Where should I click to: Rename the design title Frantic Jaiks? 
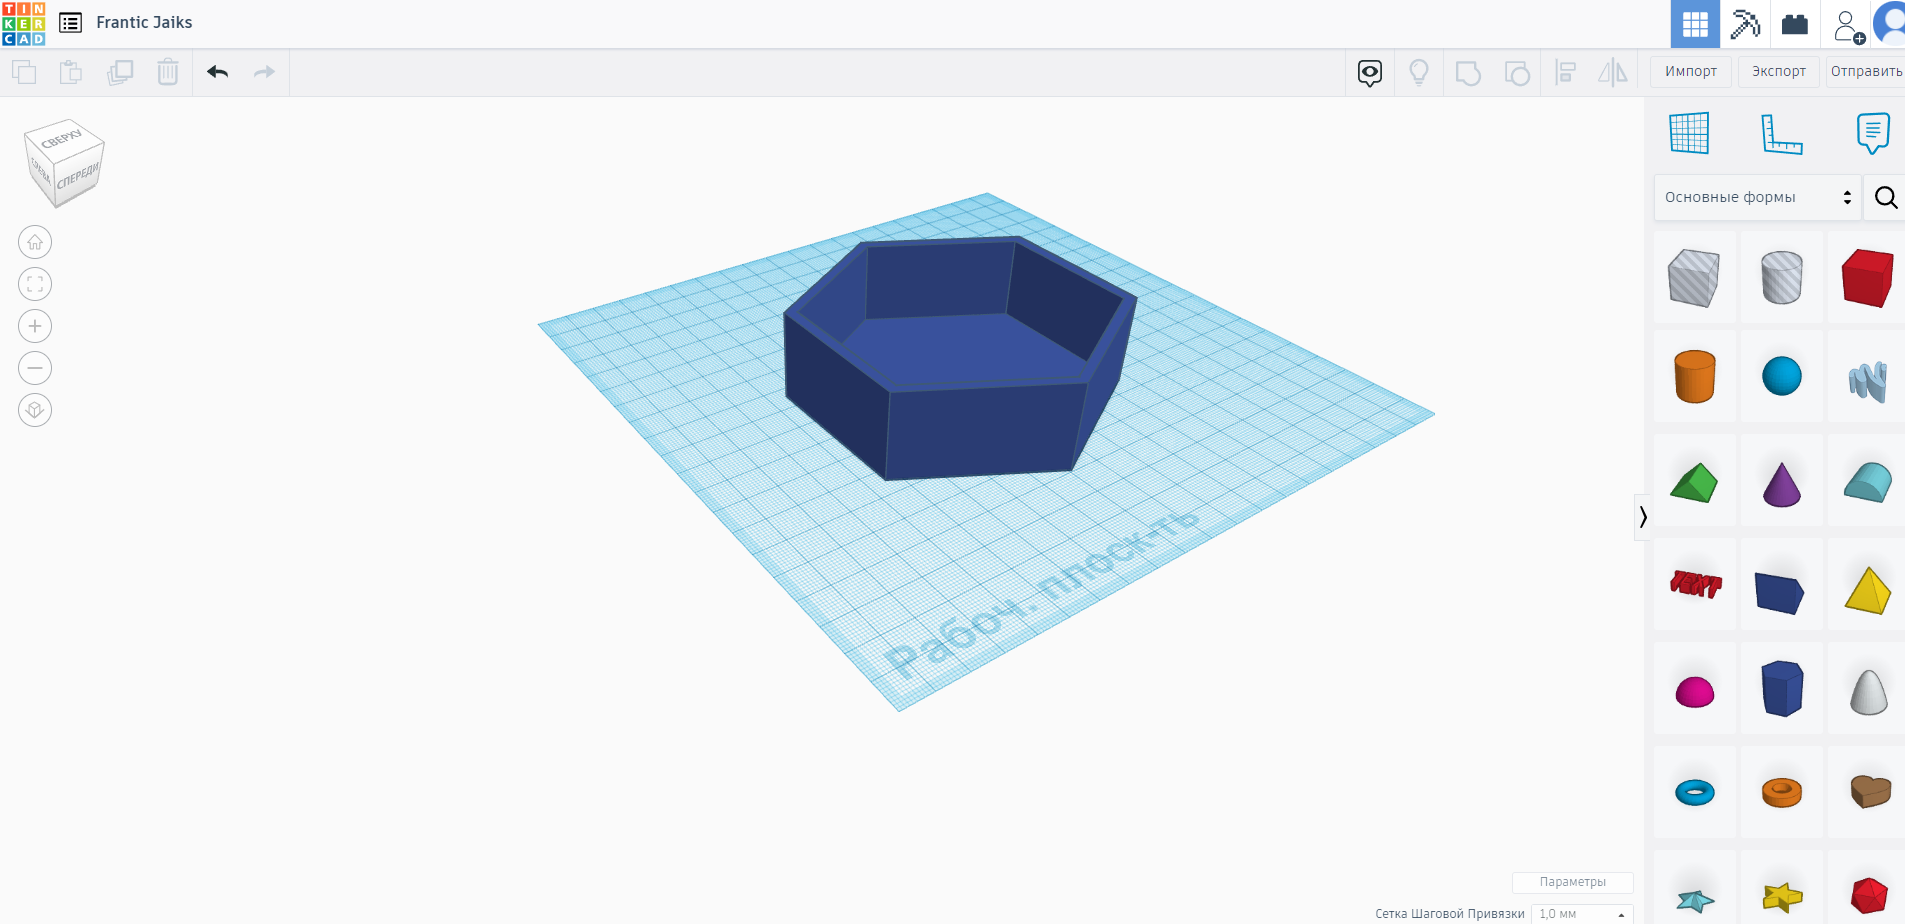click(x=144, y=22)
